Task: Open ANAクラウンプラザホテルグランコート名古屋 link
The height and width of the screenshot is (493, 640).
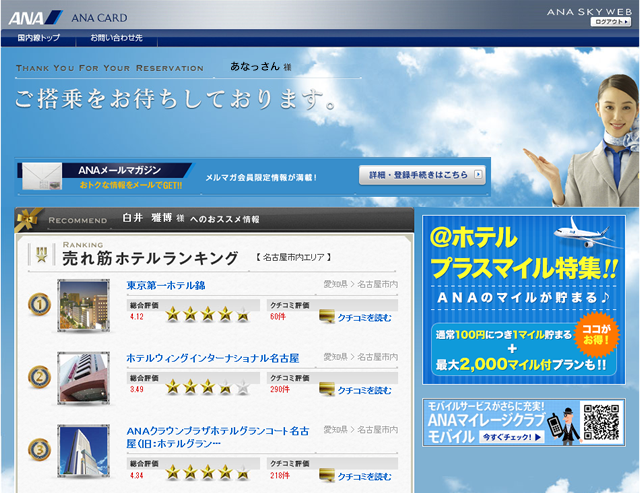Action: tap(218, 437)
